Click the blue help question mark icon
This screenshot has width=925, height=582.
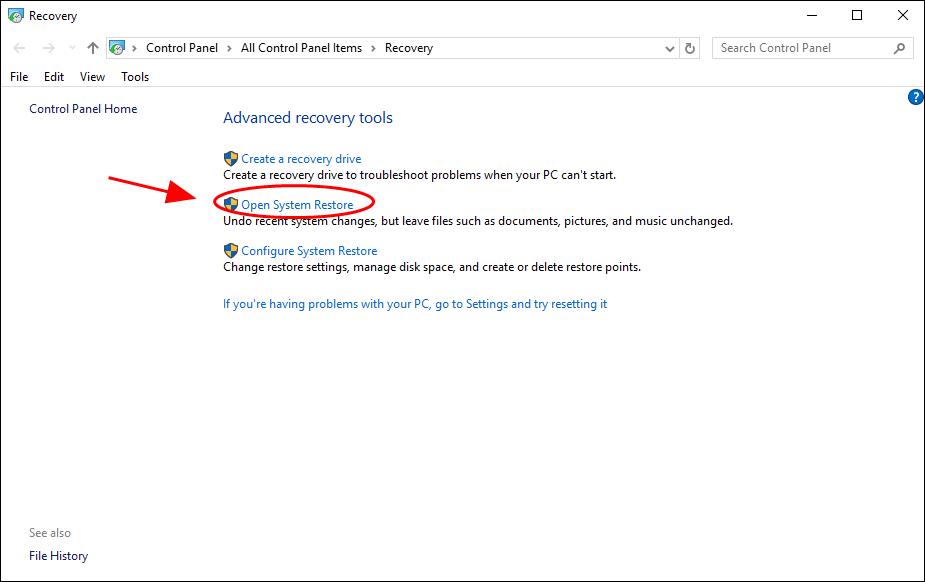tap(915, 97)
